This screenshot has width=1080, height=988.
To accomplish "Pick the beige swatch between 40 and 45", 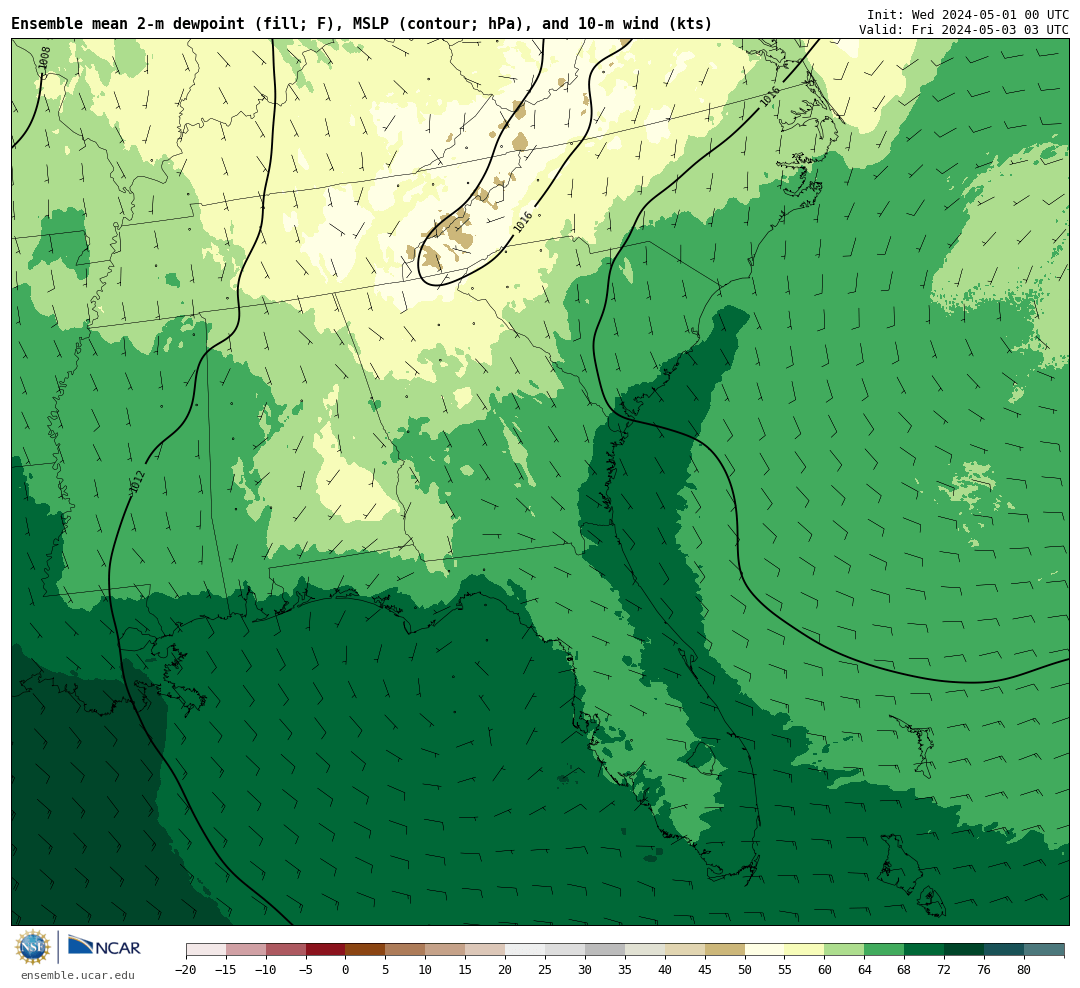I will 685,950.
